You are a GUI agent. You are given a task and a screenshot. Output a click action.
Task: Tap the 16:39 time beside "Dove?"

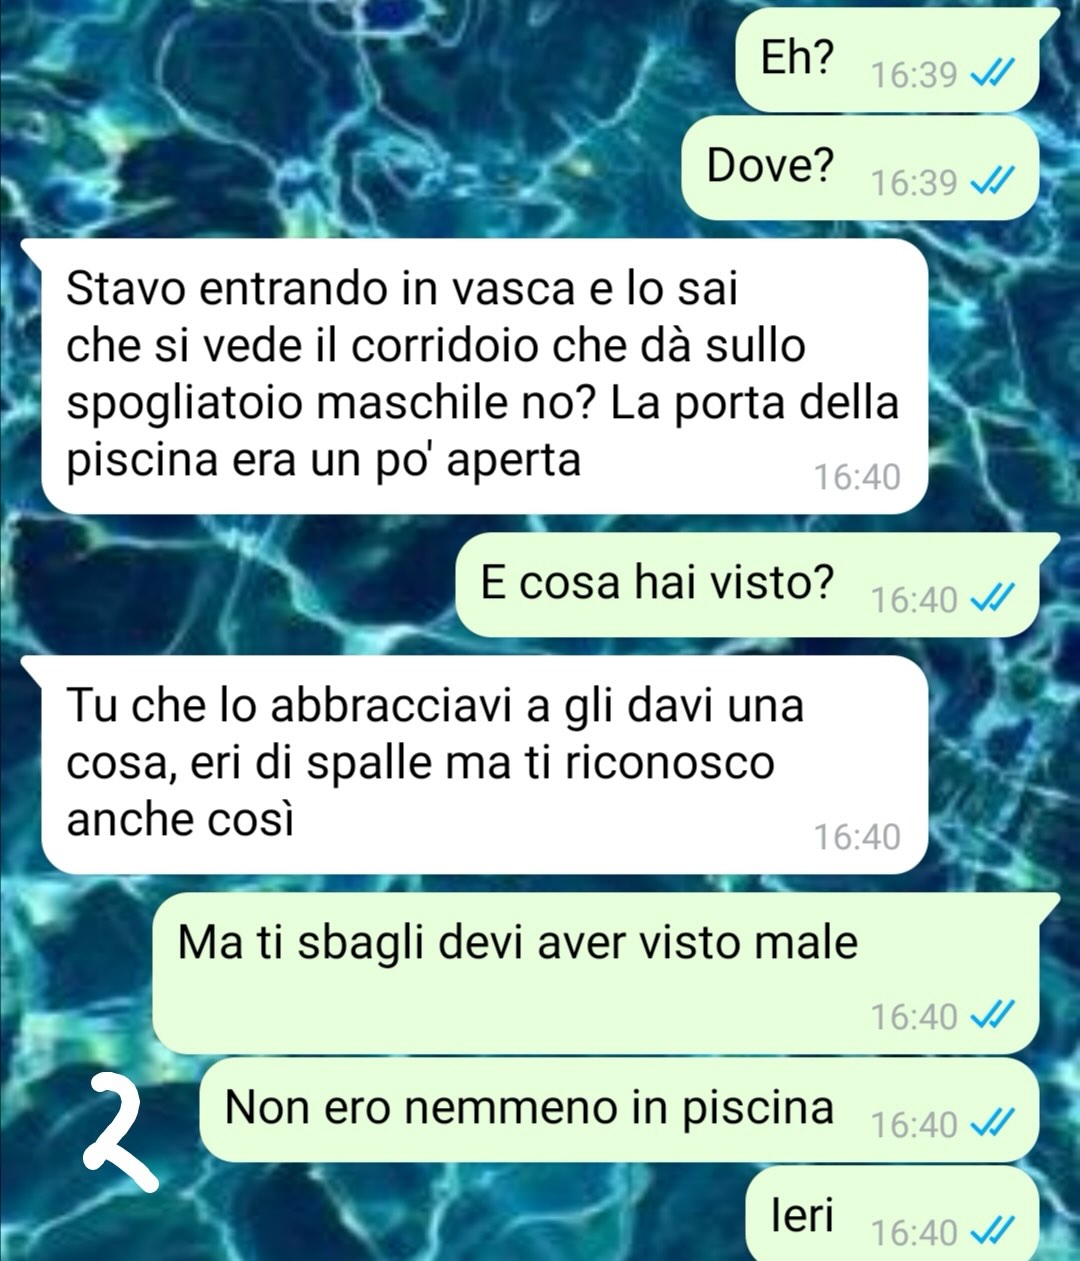pyautogui.click(x=914, y=183)
